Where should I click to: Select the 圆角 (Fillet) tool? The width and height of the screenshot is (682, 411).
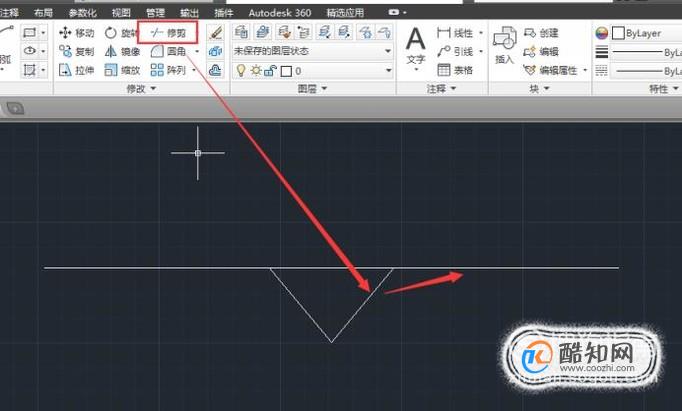pos(168,51)
